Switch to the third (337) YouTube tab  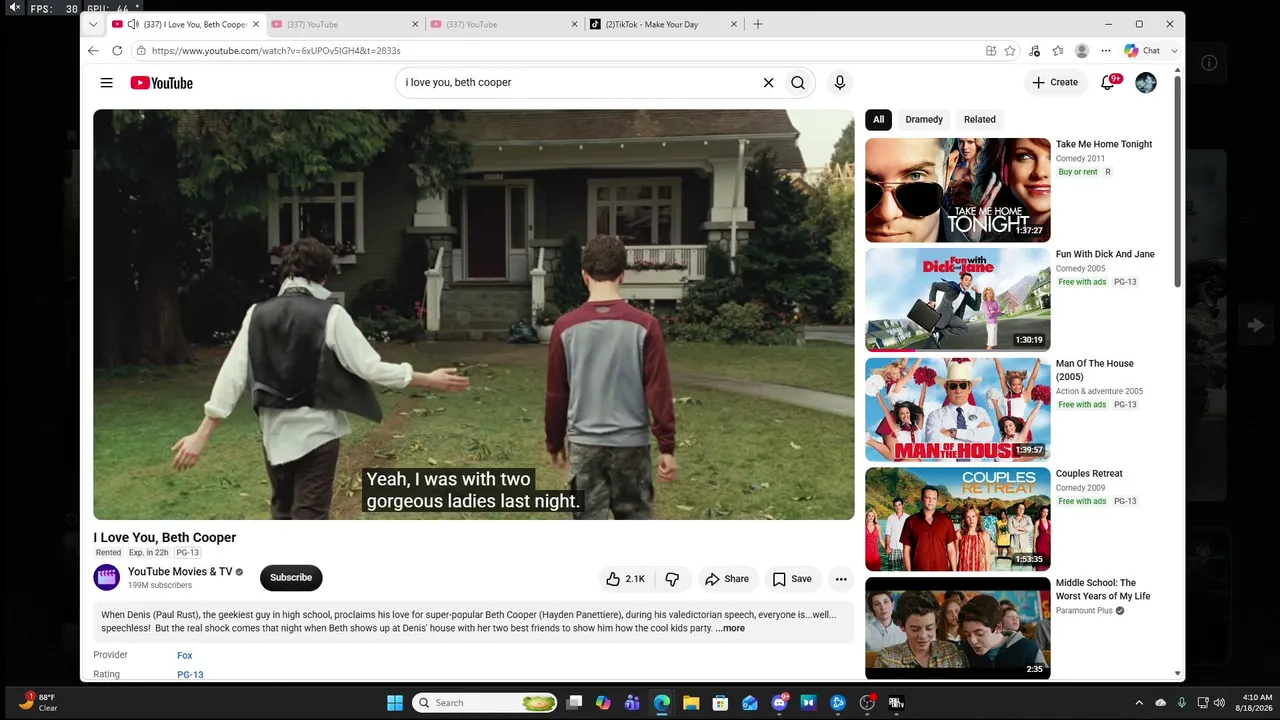pyautogui.click(x=505, y=24)
